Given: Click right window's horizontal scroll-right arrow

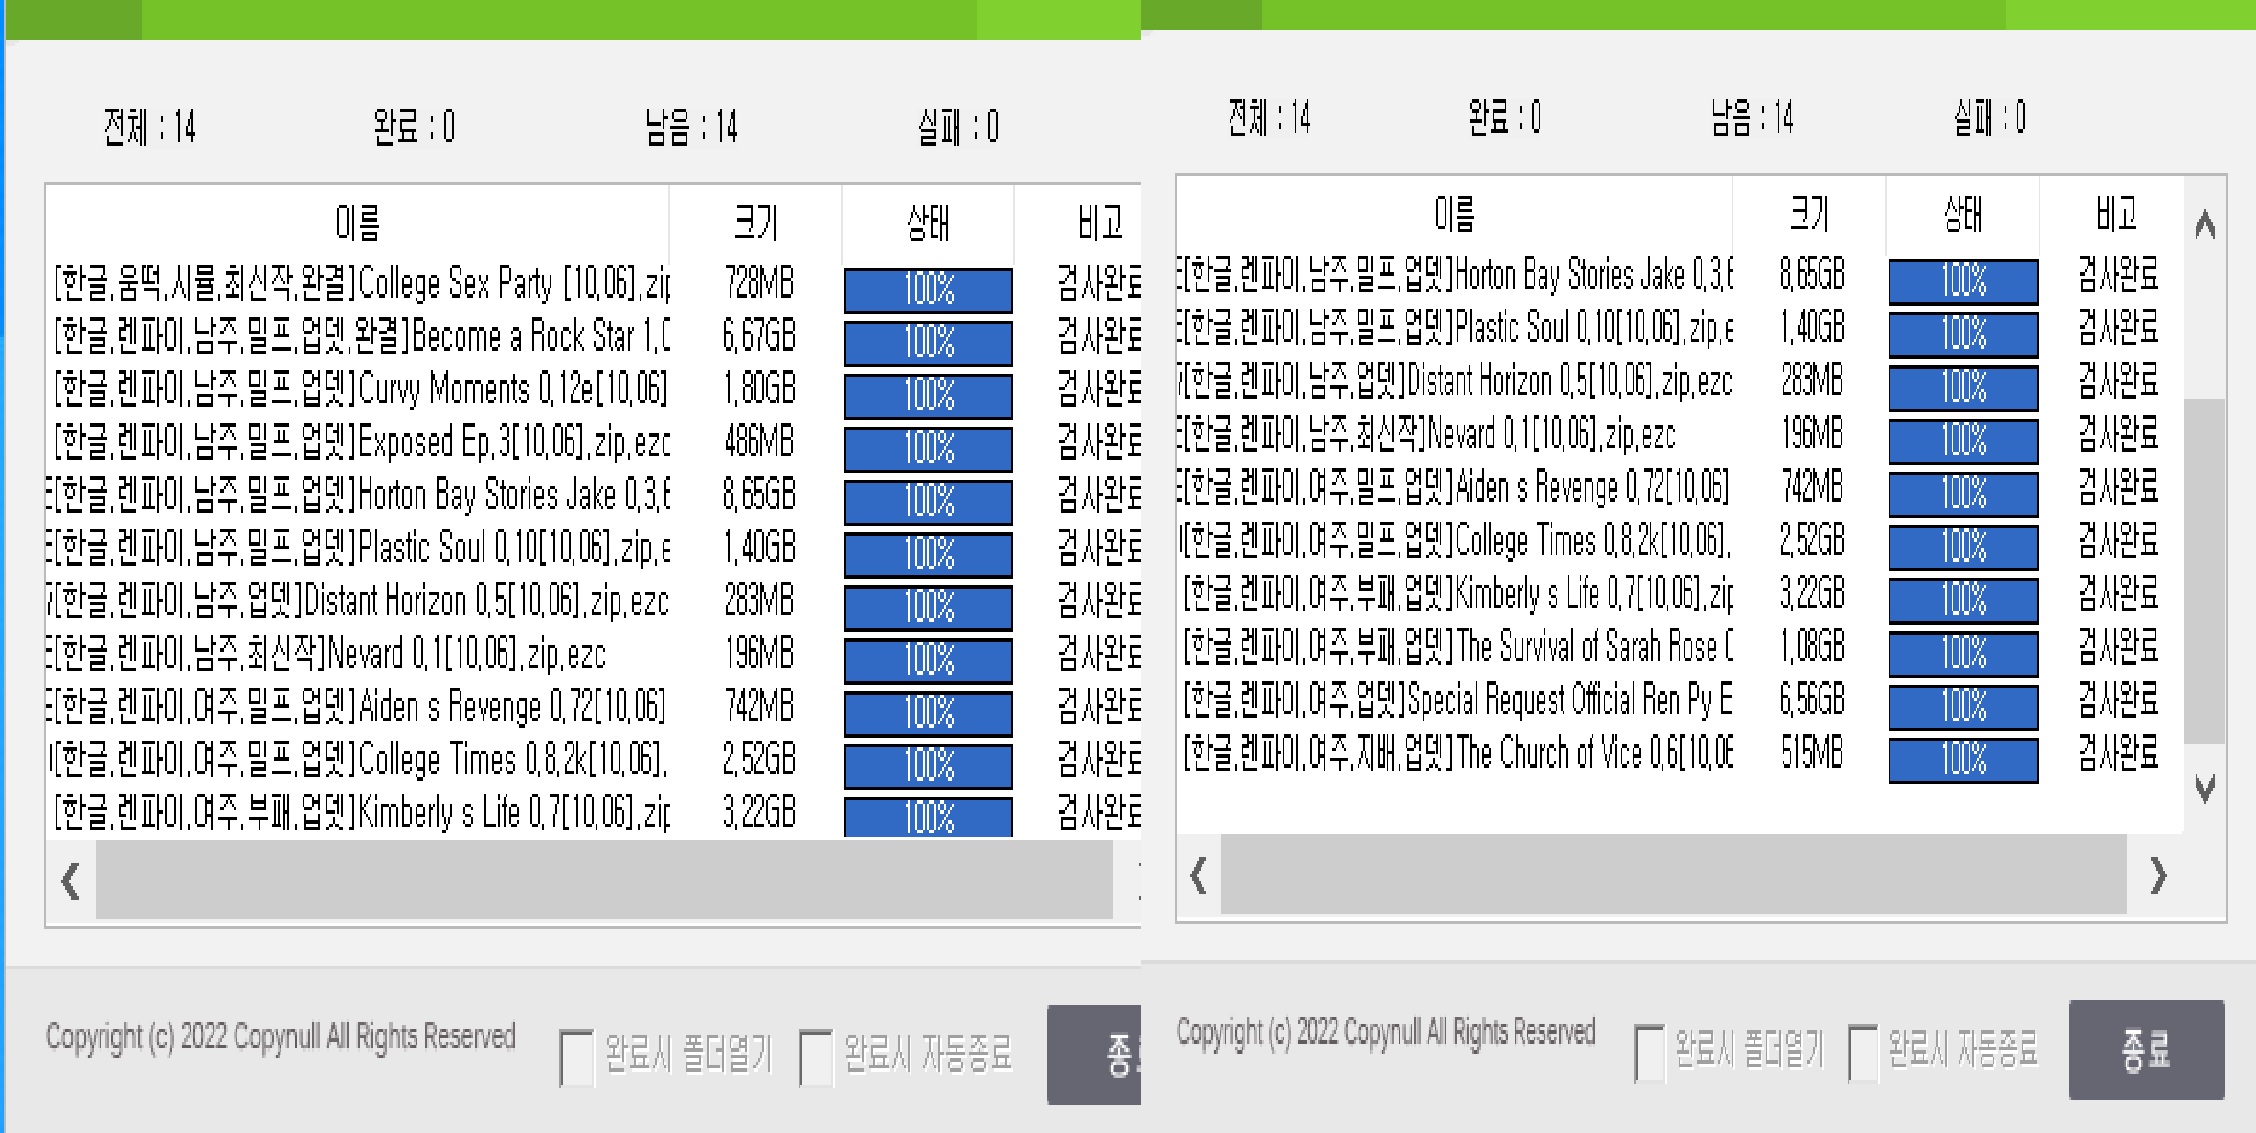Looking at the screenshot, I should [x=2158, y=875].
